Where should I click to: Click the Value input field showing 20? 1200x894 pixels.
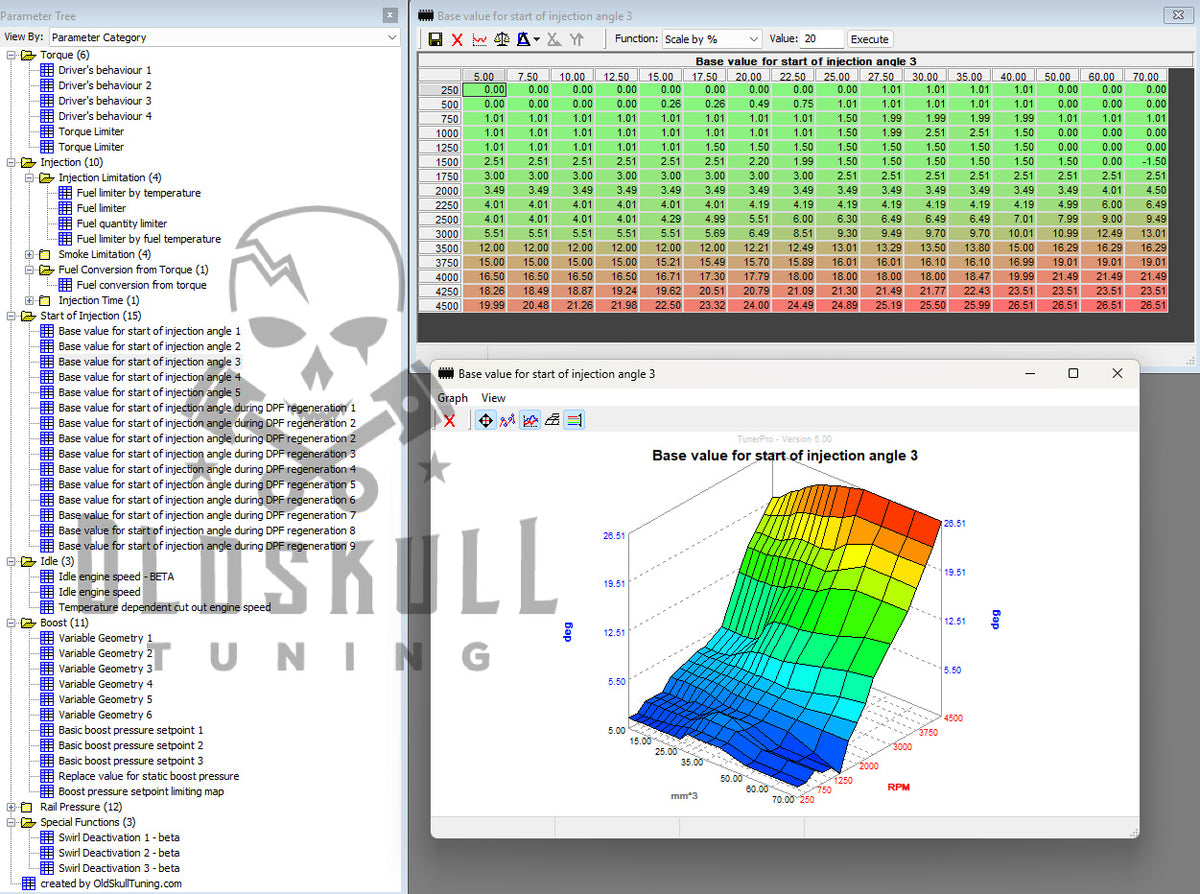click(822, 39)
